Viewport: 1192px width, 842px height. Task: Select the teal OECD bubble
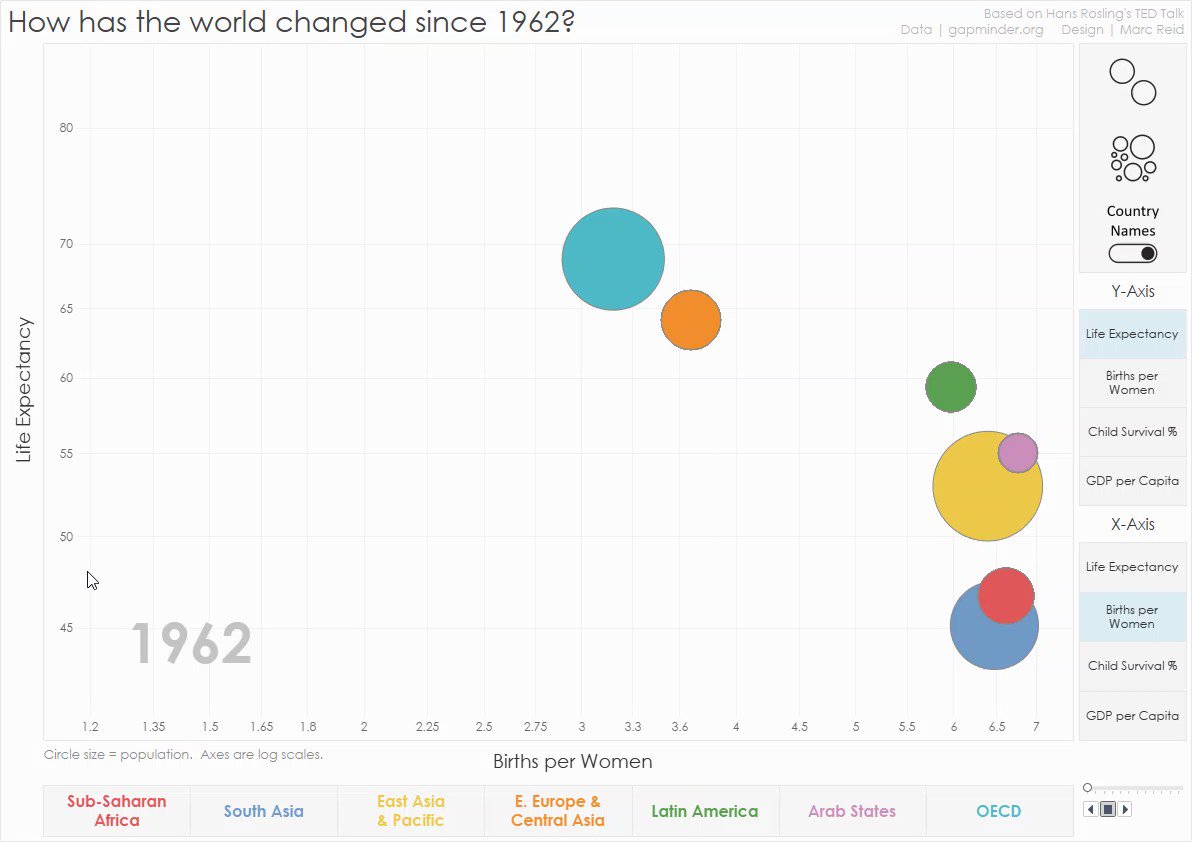point(613,259)
